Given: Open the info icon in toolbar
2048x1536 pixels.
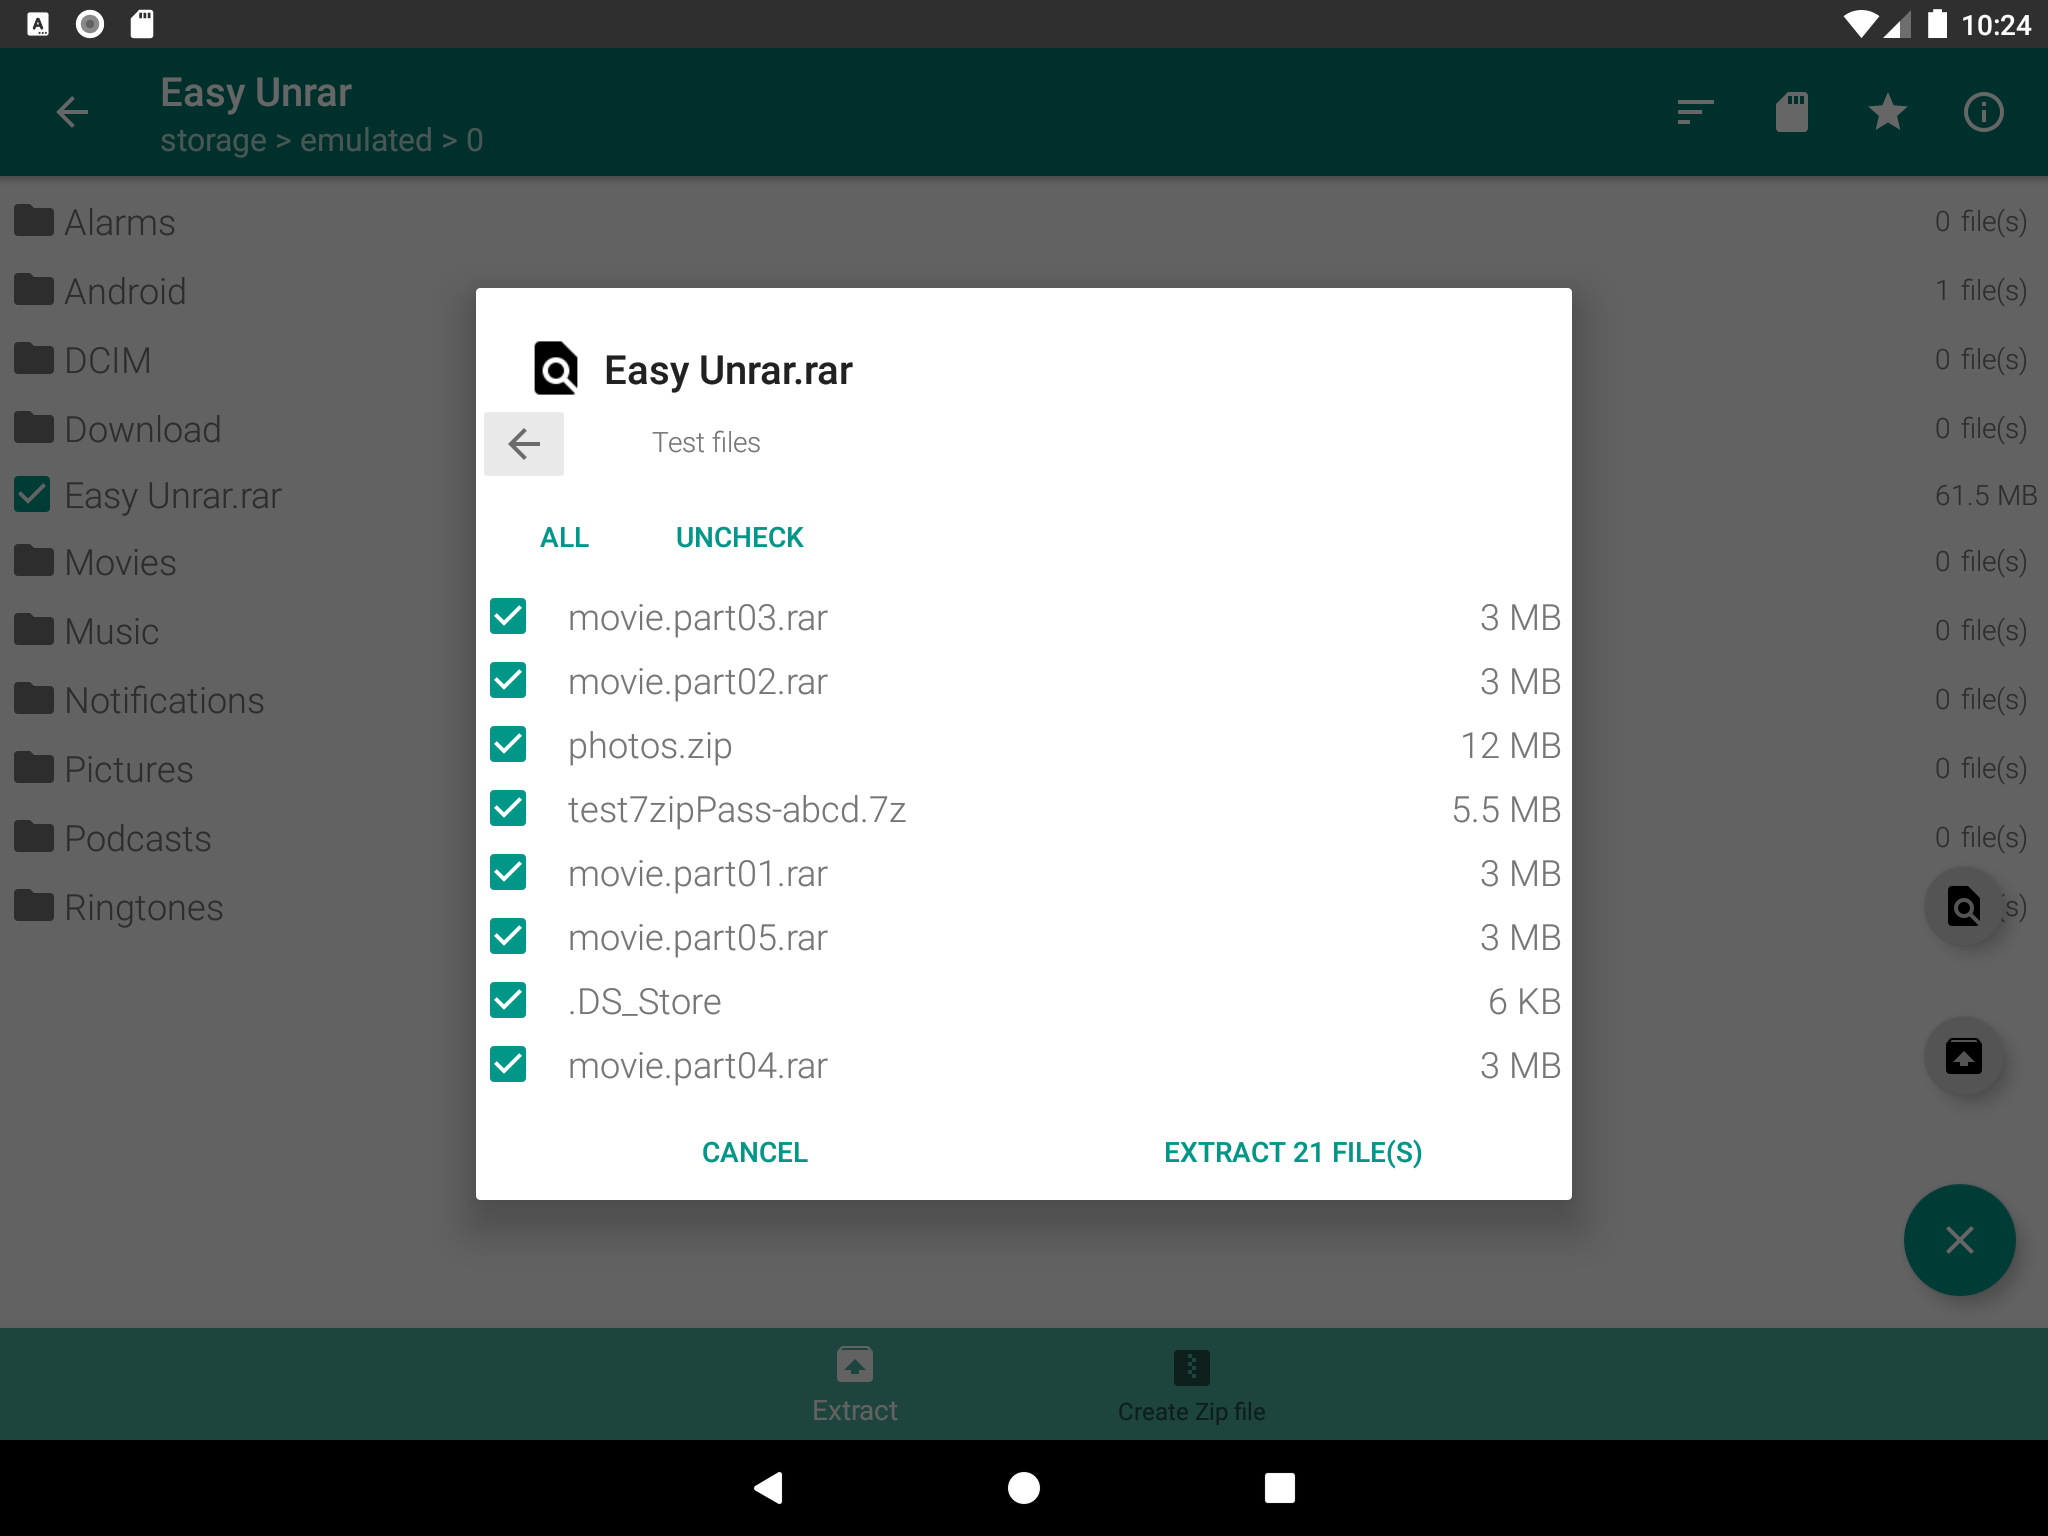Looking at the screenshot, I should pos(1983,112).
